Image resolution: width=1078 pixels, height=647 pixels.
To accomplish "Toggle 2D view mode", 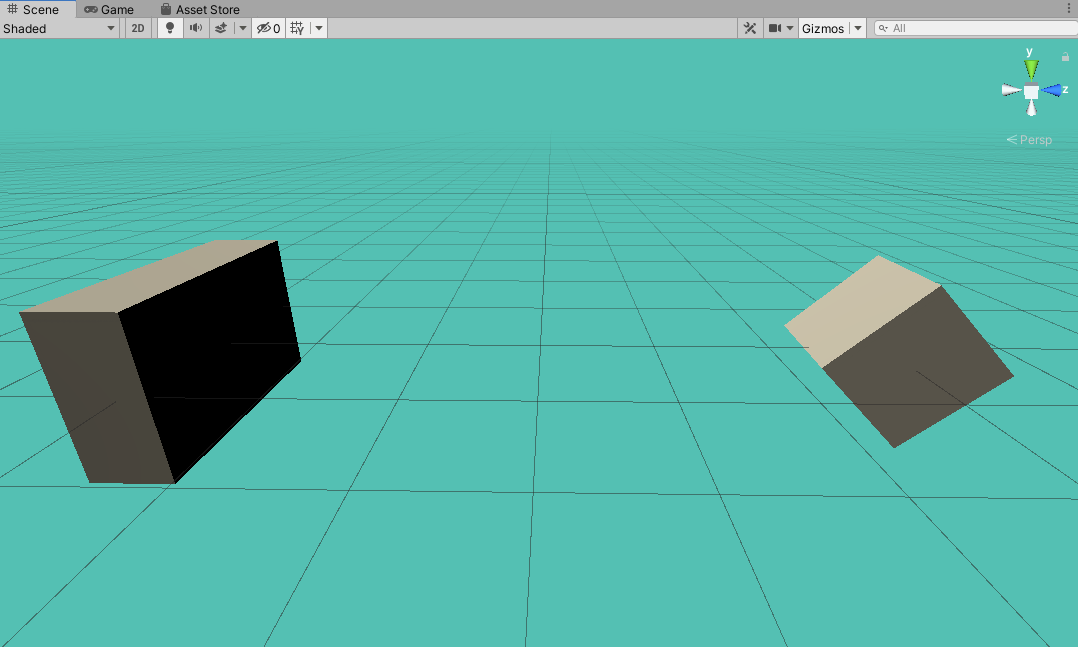I will (138, 28).
